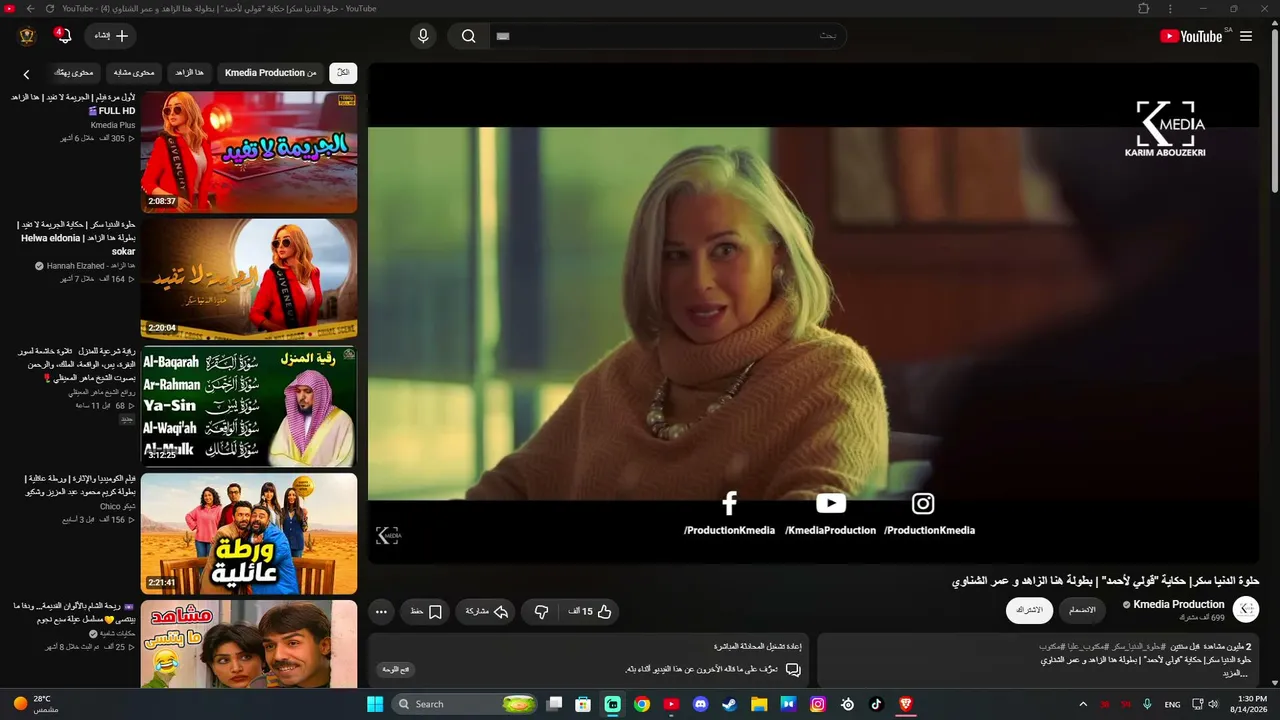Open the notifications bell
The image size is (1280, 720).
(x=64, y=36)
